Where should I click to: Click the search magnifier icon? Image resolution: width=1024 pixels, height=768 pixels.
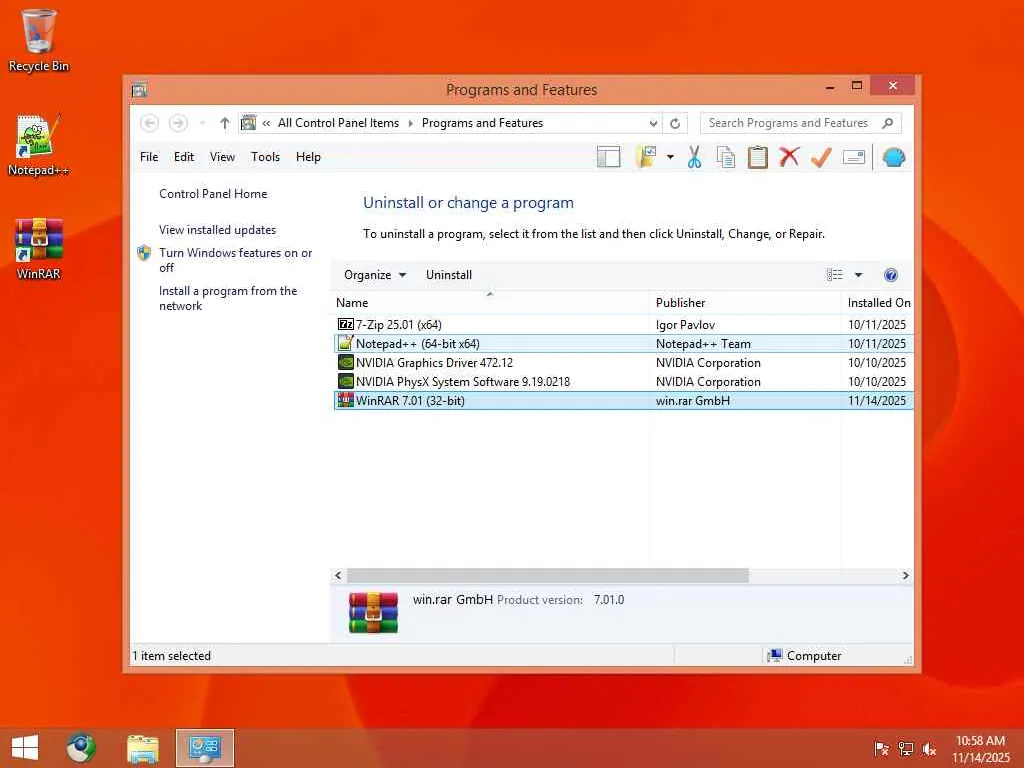click(x=888, y=123)
